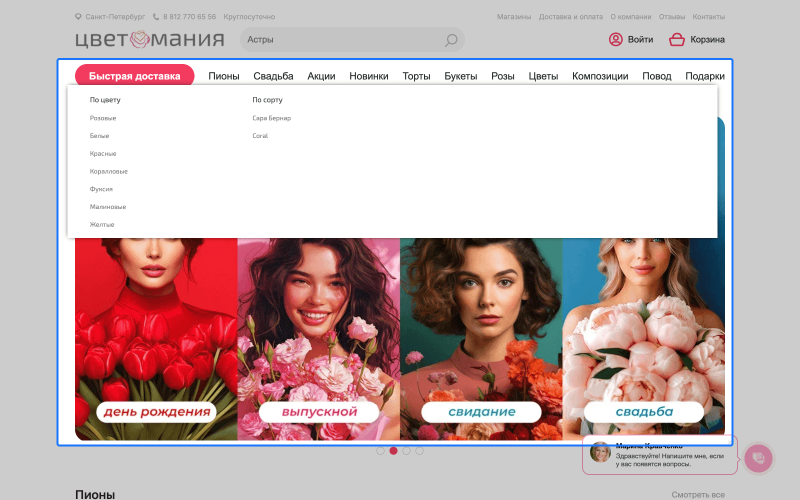
Task: Expand the Розы navigation category
Action: [x=502, y=76]
